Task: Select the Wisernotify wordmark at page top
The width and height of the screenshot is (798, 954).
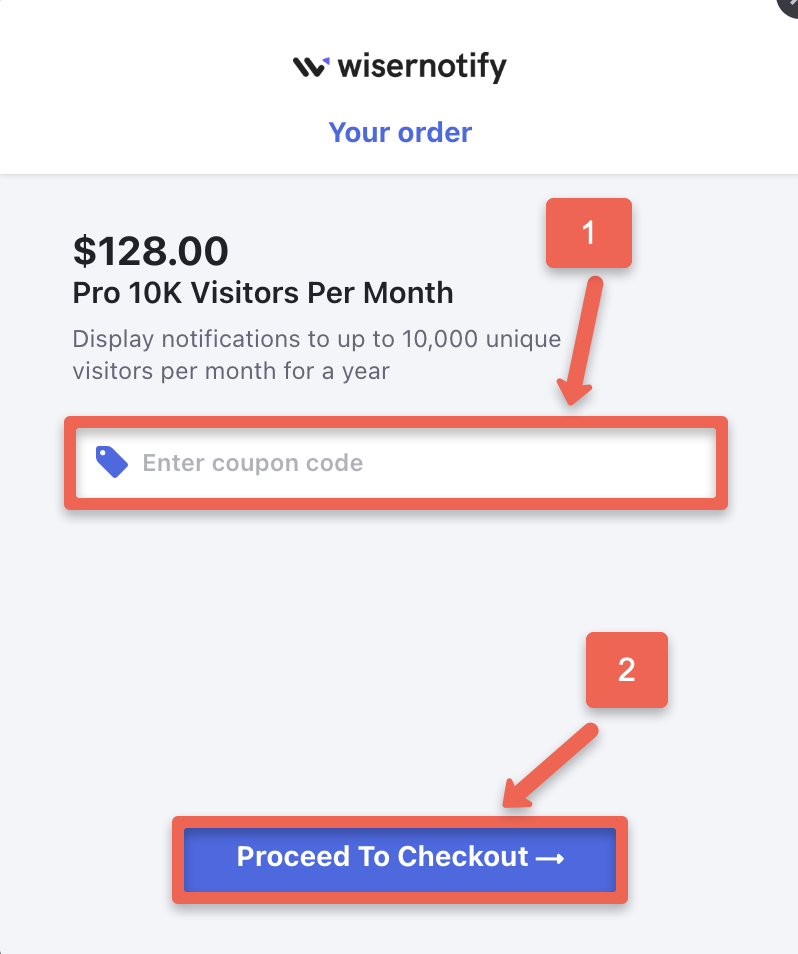Action: [422, 67]
